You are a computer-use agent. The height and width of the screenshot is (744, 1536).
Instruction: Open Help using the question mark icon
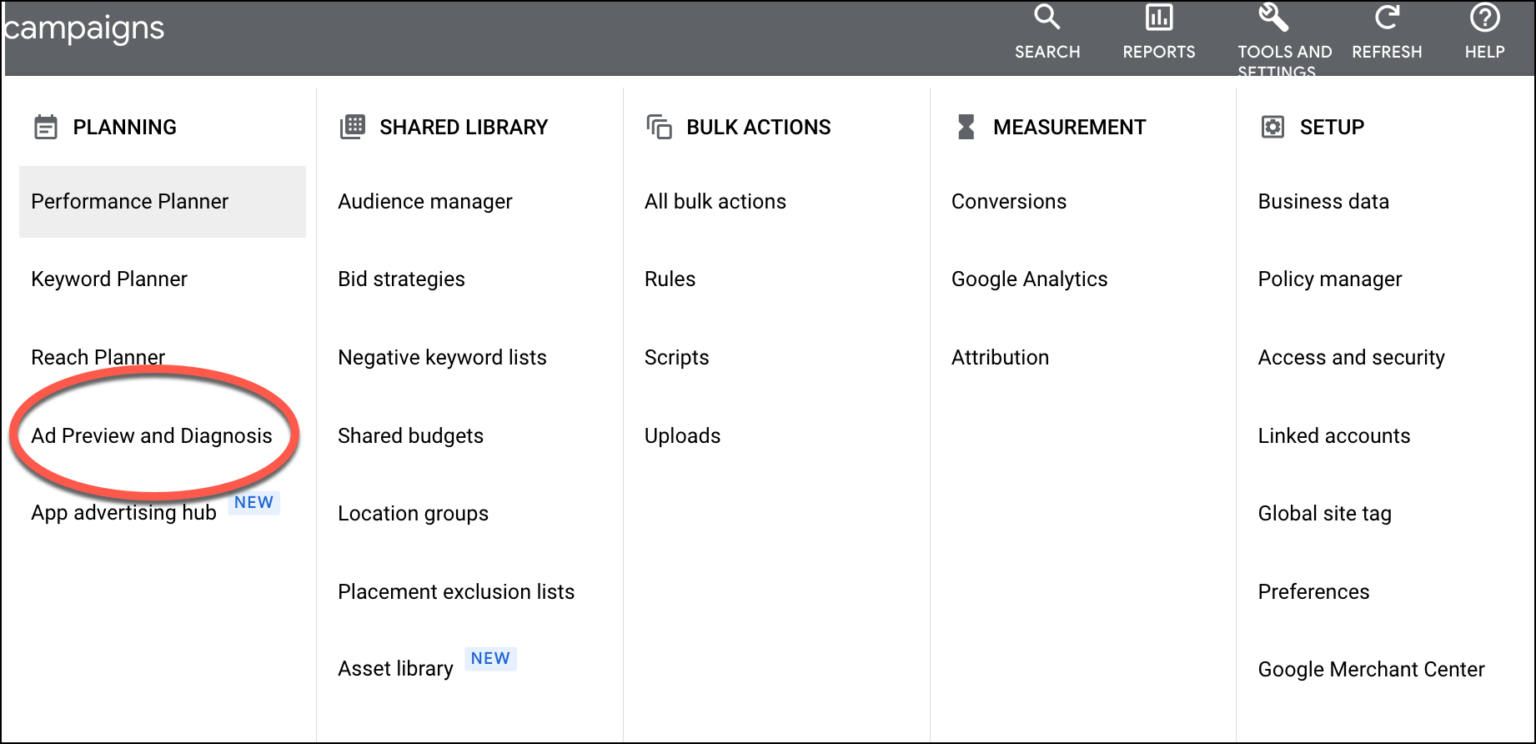(1483, 17)
